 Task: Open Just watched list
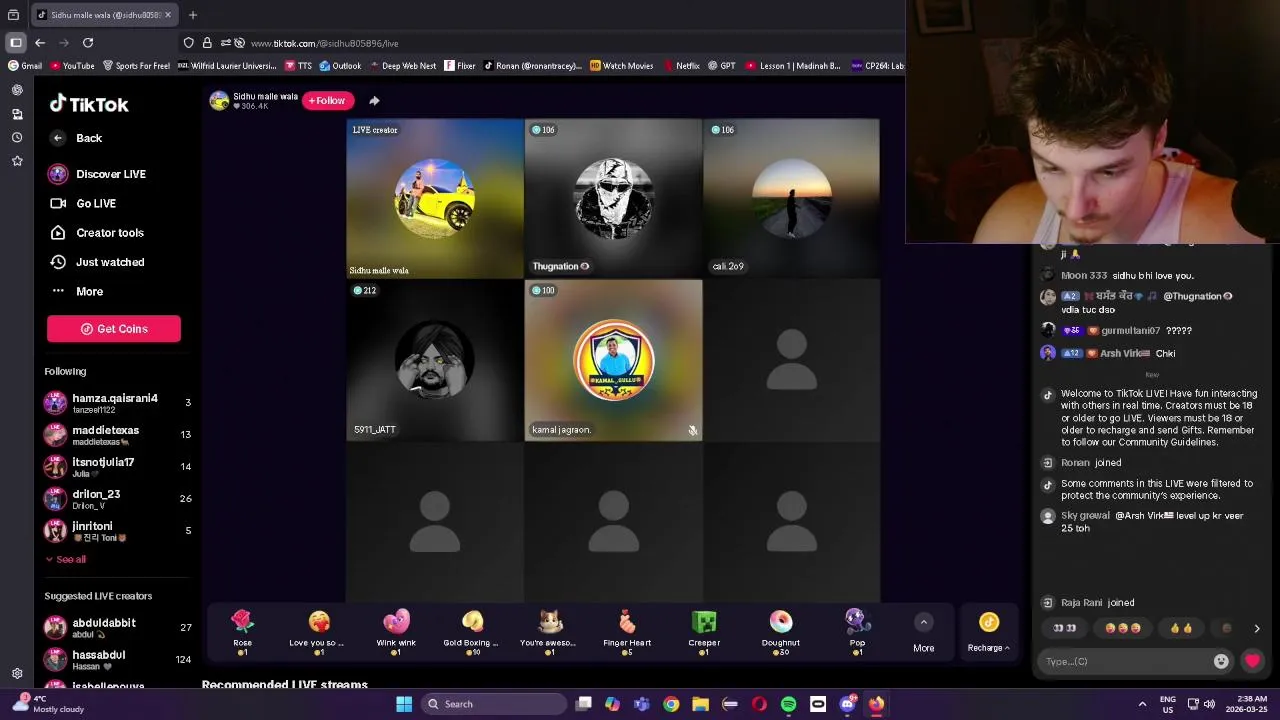point(97,262)
